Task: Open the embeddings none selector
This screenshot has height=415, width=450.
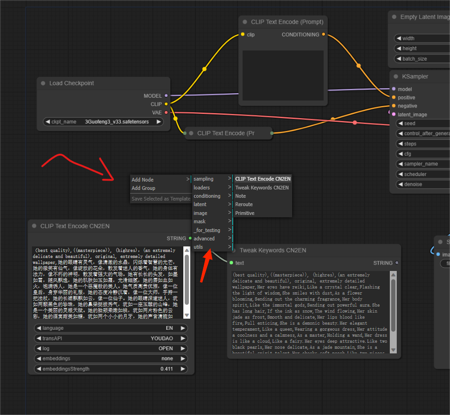Action: 111,359
